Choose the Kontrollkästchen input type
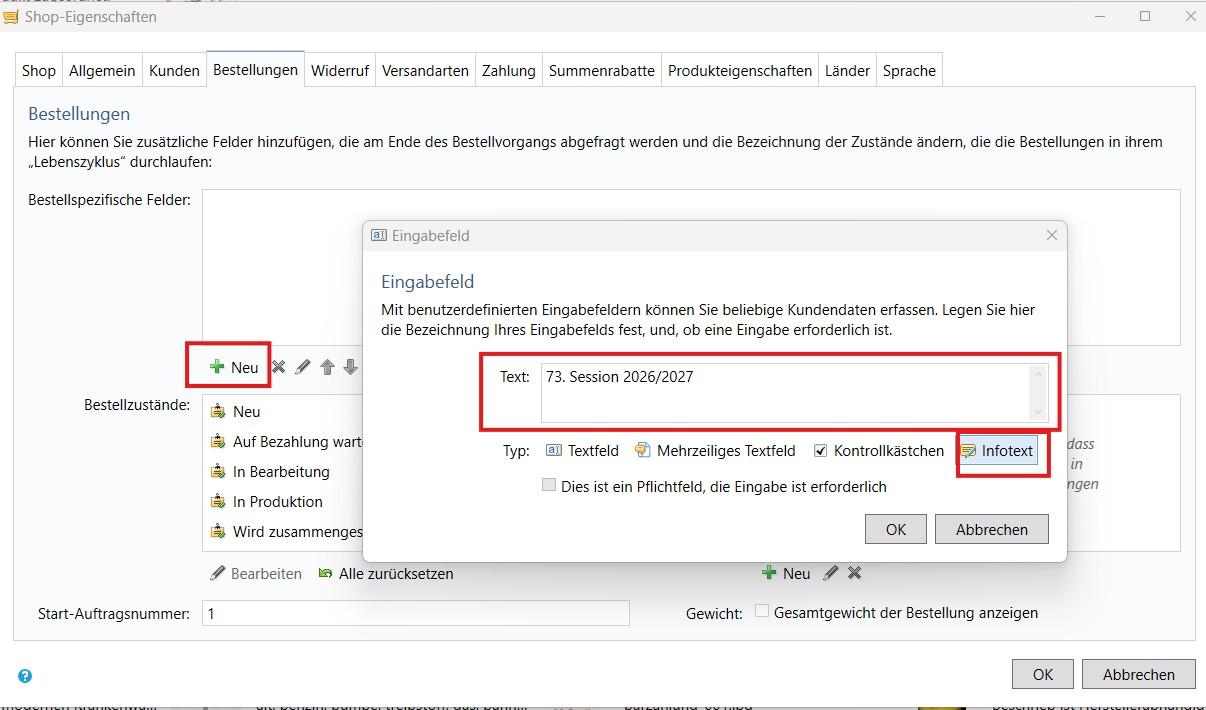The width and height of the screenshot is (1206, 710). 878,451
